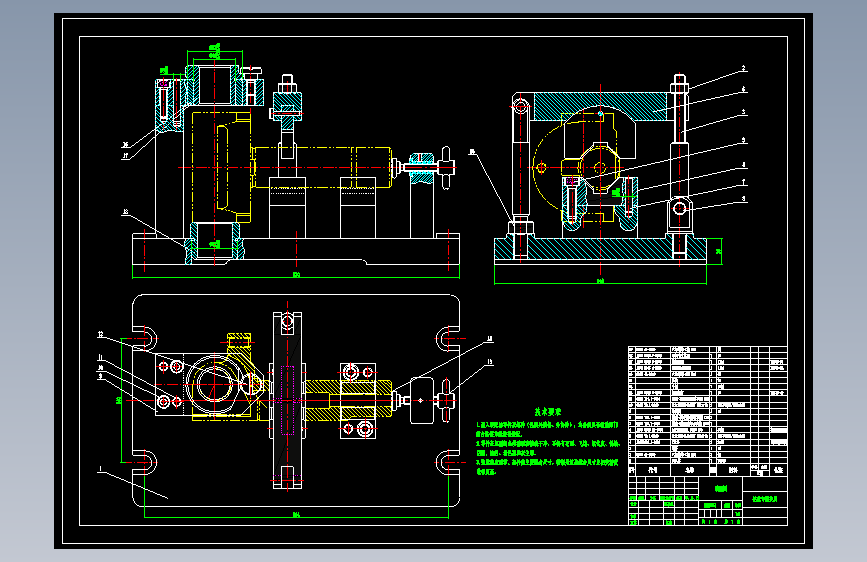Click the rounded rectangle handle block in plan view
Screen dimensions: 867x562
point(422,400)
